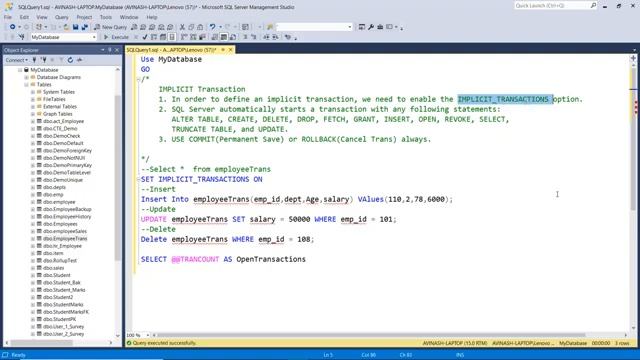Refresh the Object Explorer tree

click(x=70, y=60)
